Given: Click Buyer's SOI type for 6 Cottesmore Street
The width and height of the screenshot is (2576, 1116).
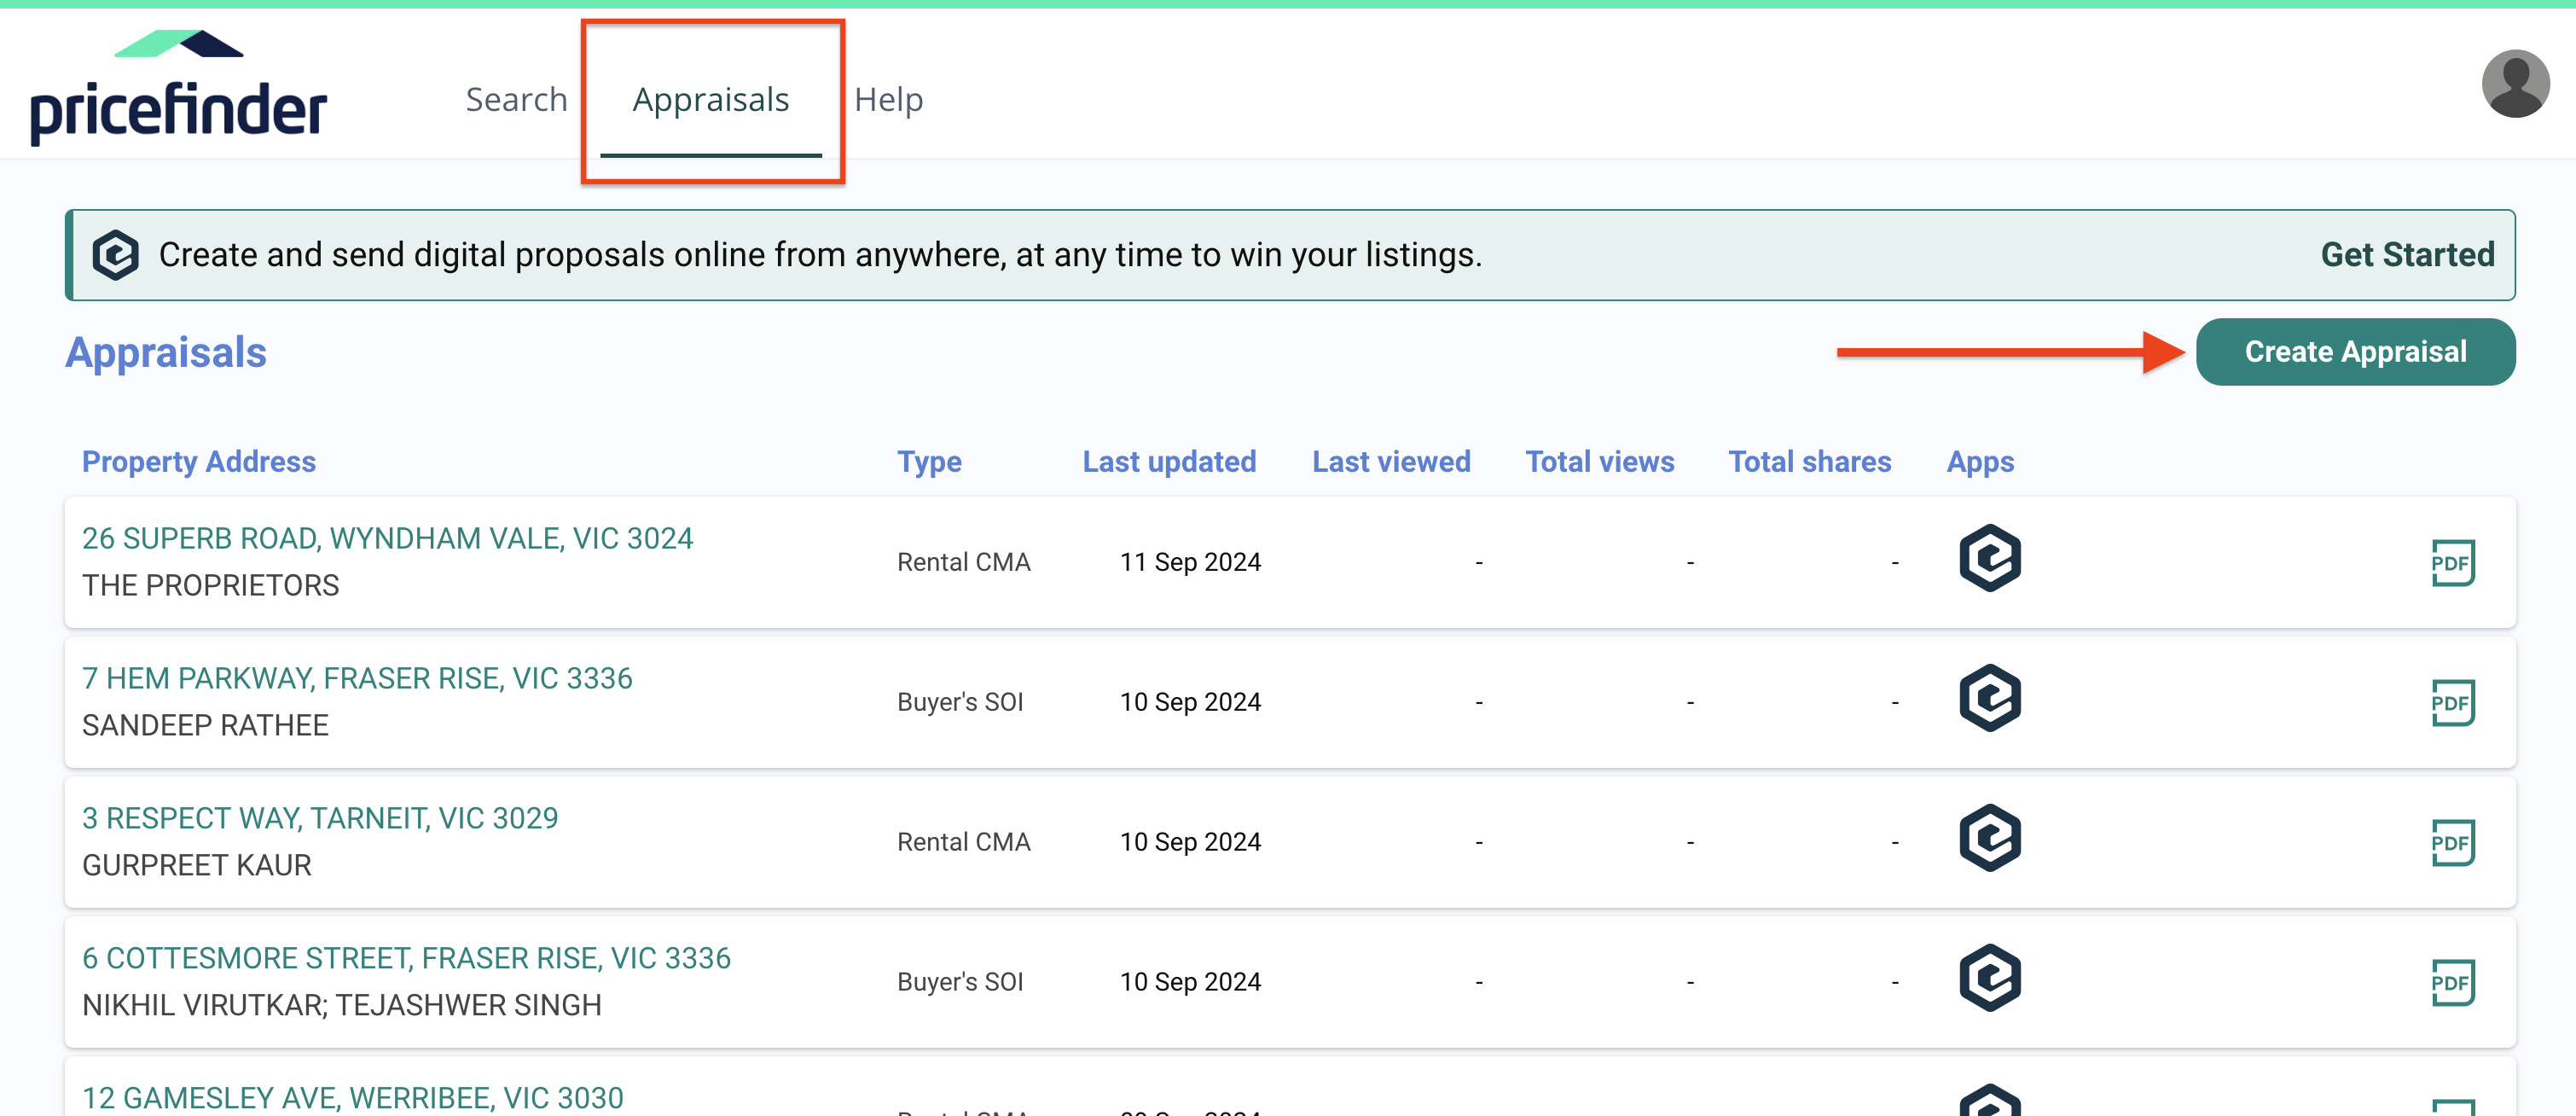Looking at the screenshot, I should pos(960,982).
